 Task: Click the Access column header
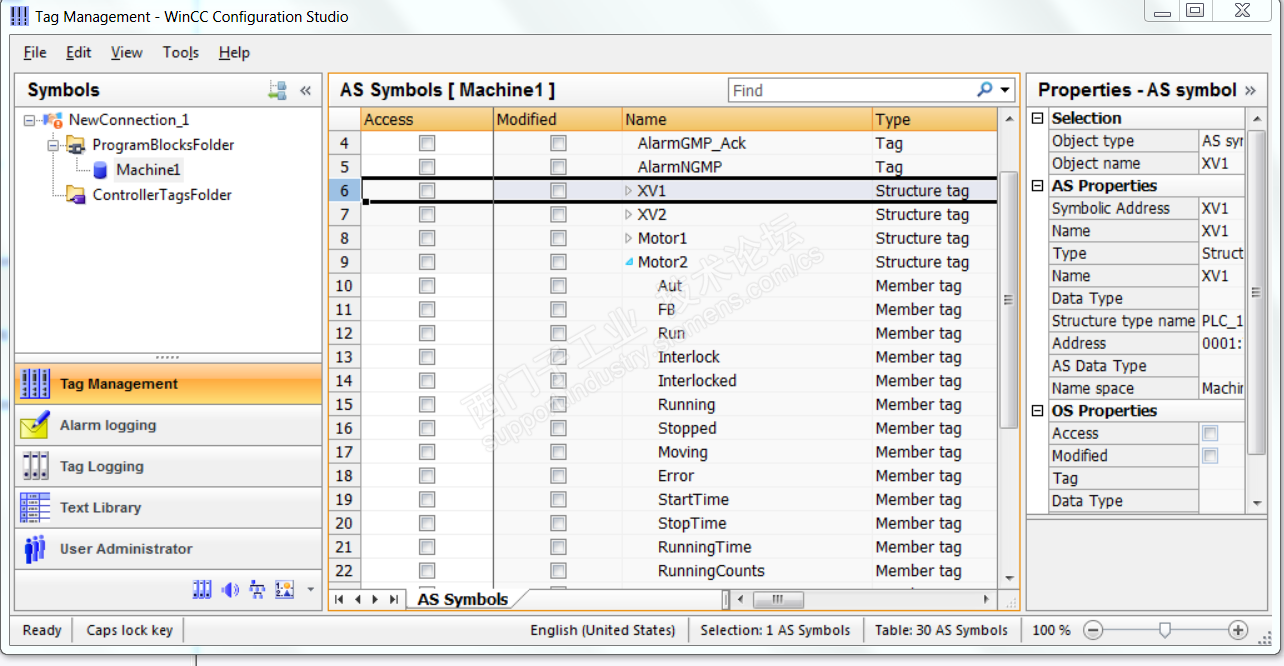pyautogui.click(x=427, y=119)
